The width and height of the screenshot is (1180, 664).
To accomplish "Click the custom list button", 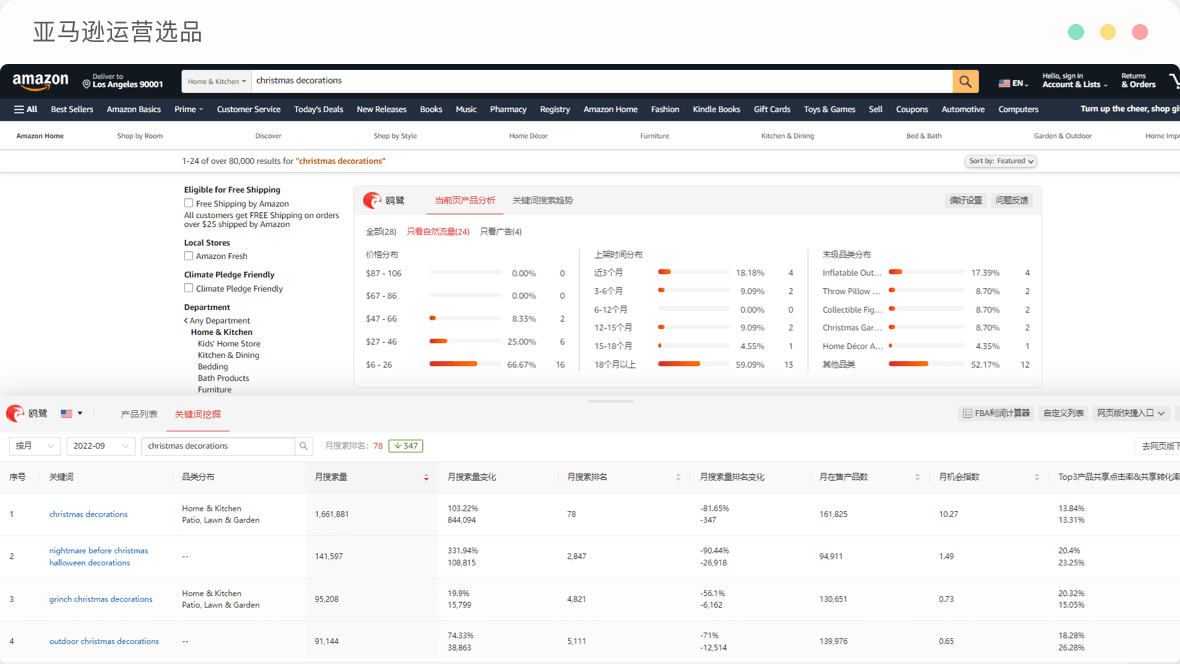I will coord(1063,413).
